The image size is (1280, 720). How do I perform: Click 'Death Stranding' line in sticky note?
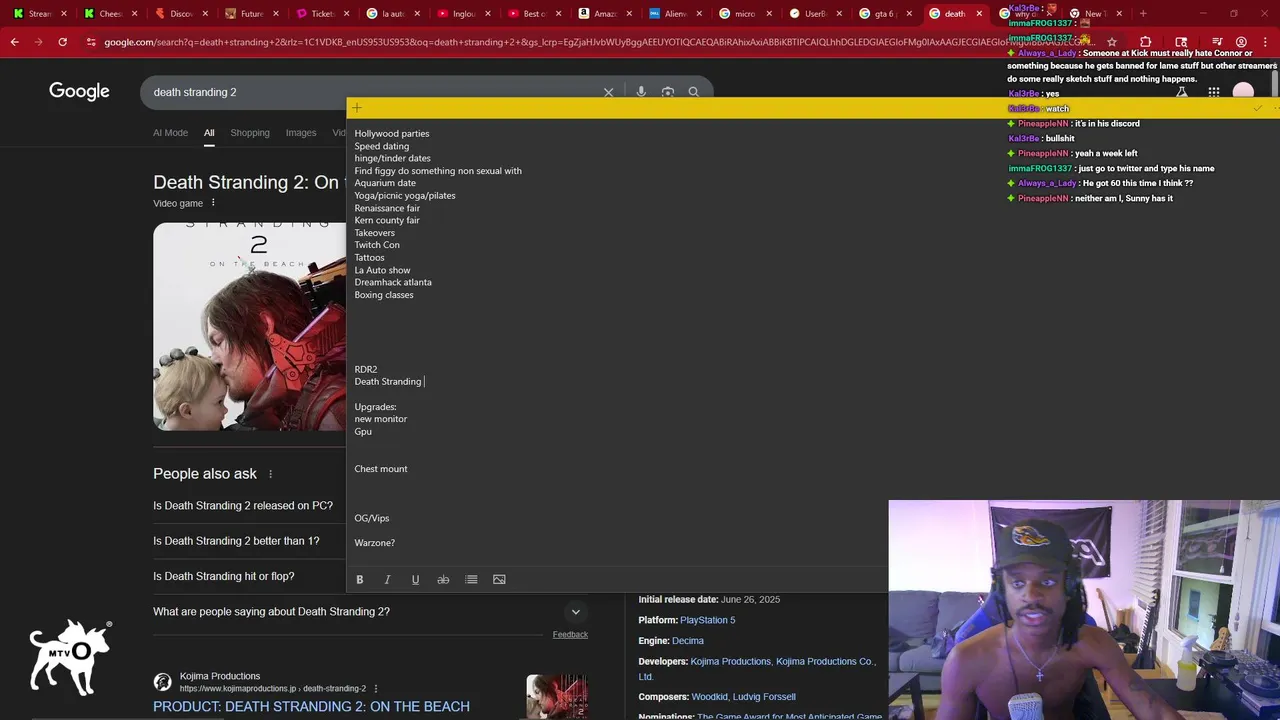[388, 382]
